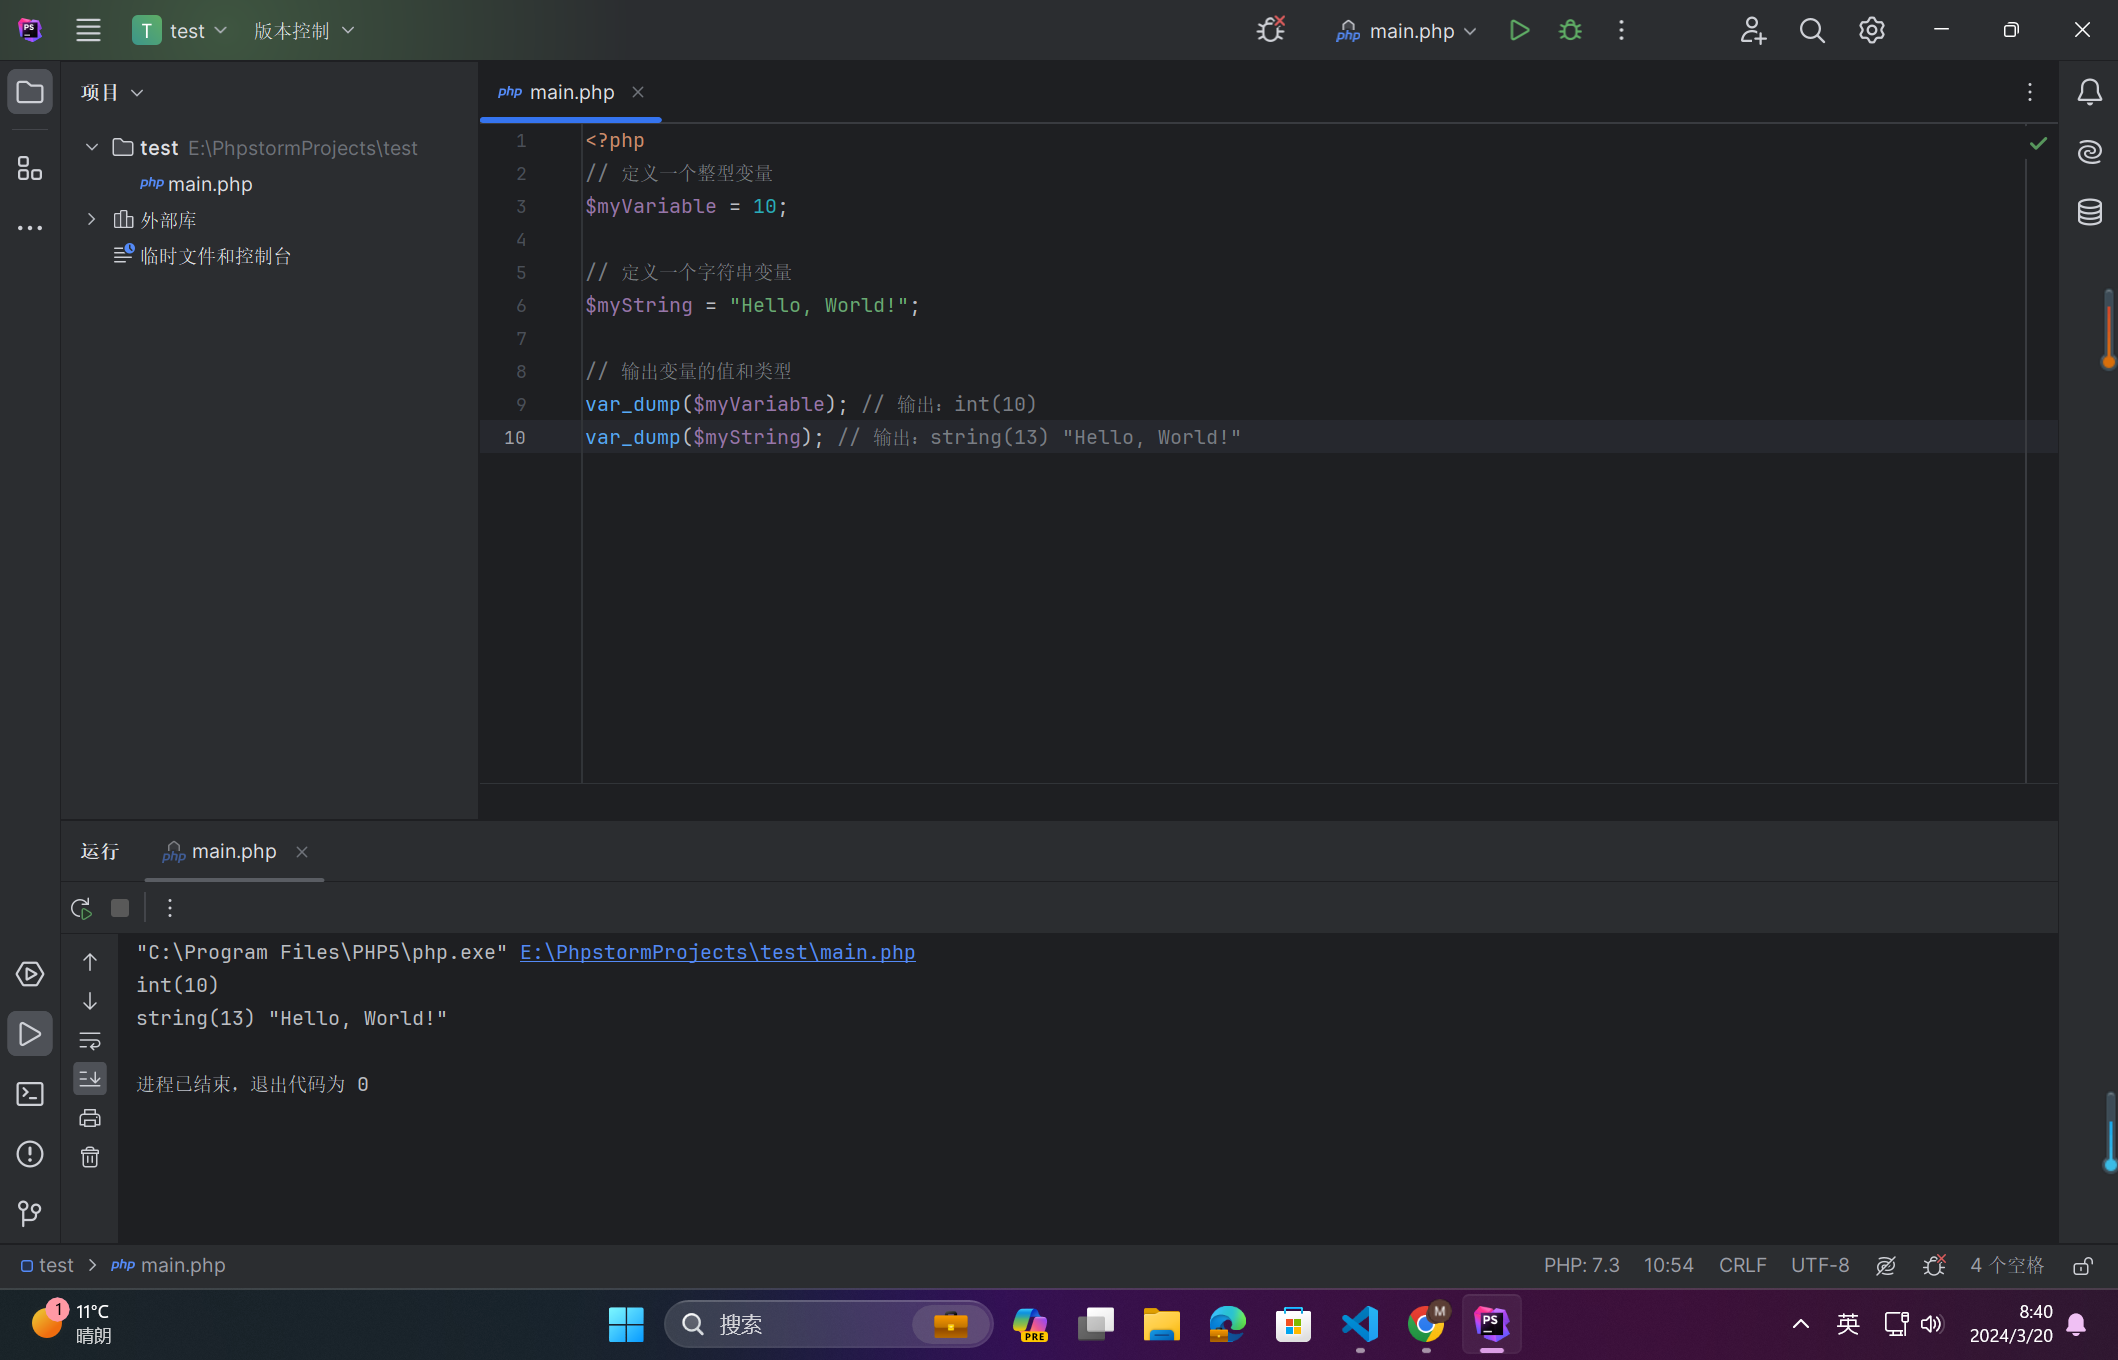The width and height of the screenshot is (2118, 1360).
Task: Open the 版本控制 dropdown menu
Action: click(x=303, y=31)
